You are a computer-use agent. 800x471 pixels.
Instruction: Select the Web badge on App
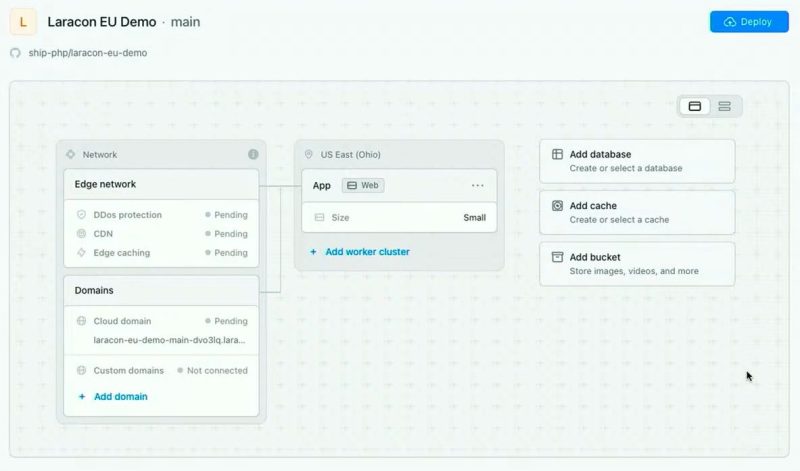click(363, 185)
